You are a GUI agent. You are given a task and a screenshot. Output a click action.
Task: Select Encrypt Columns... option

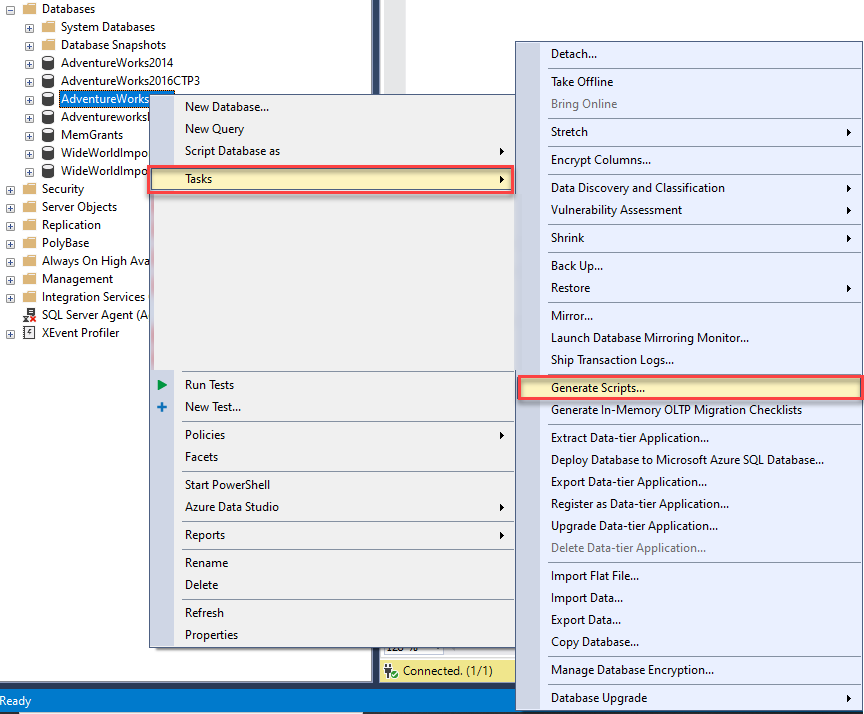tap(689, 160)
